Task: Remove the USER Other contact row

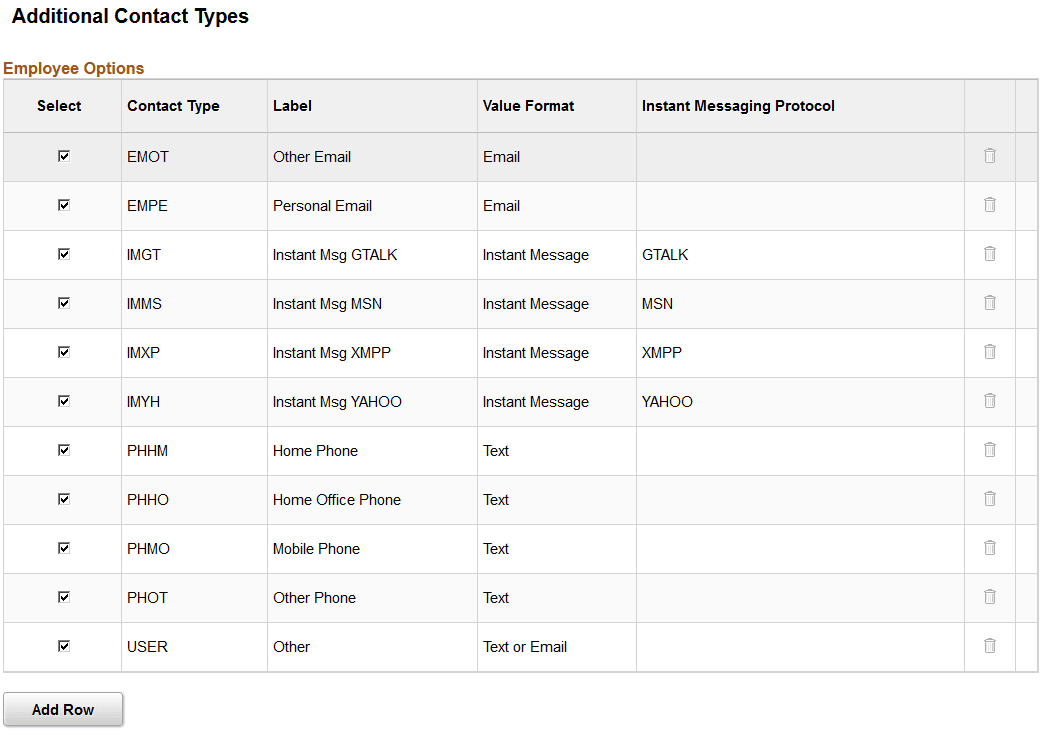Action: 989,646
